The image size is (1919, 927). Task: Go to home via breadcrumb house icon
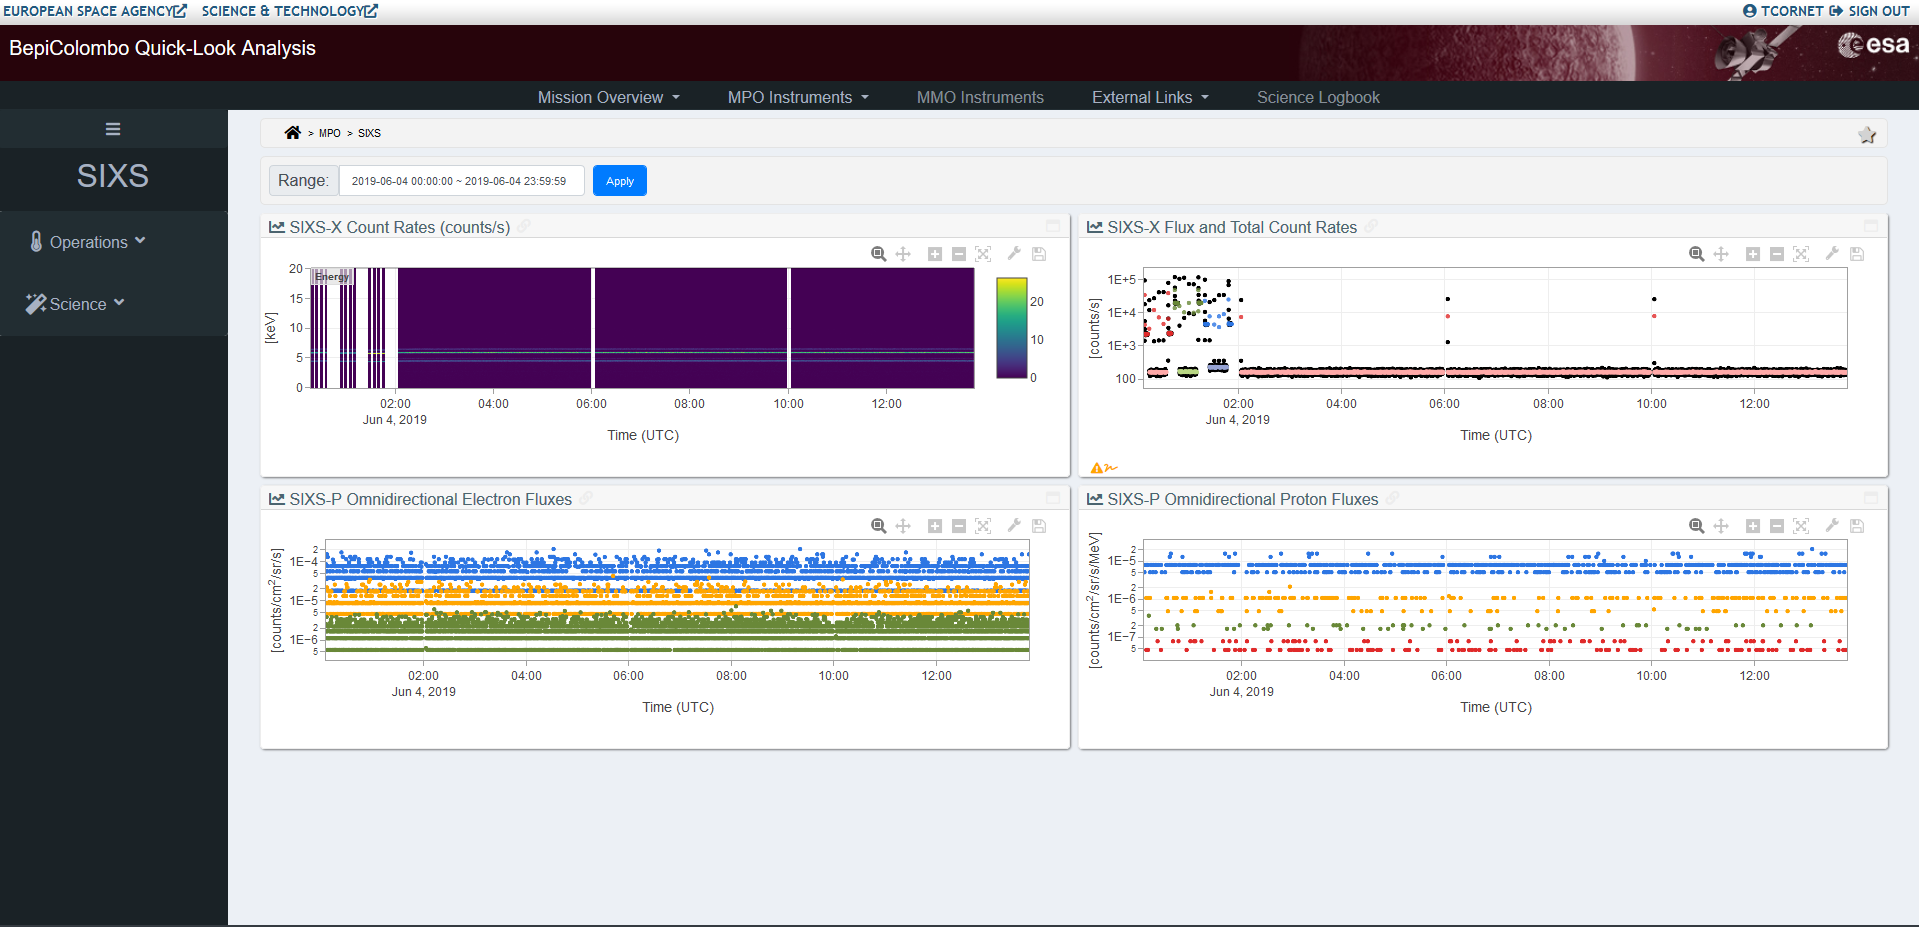pyautogui.click(x=292, y=133)
